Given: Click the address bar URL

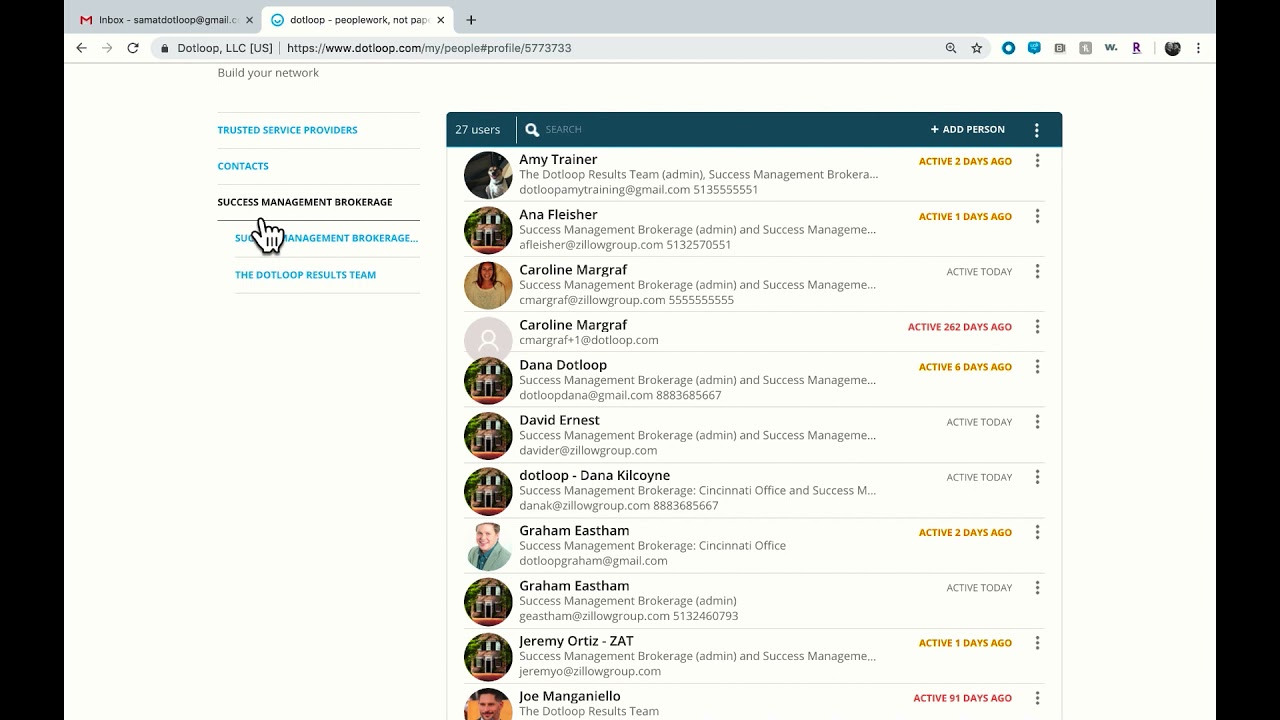Looking at the screenshot, I should (429, 48).
